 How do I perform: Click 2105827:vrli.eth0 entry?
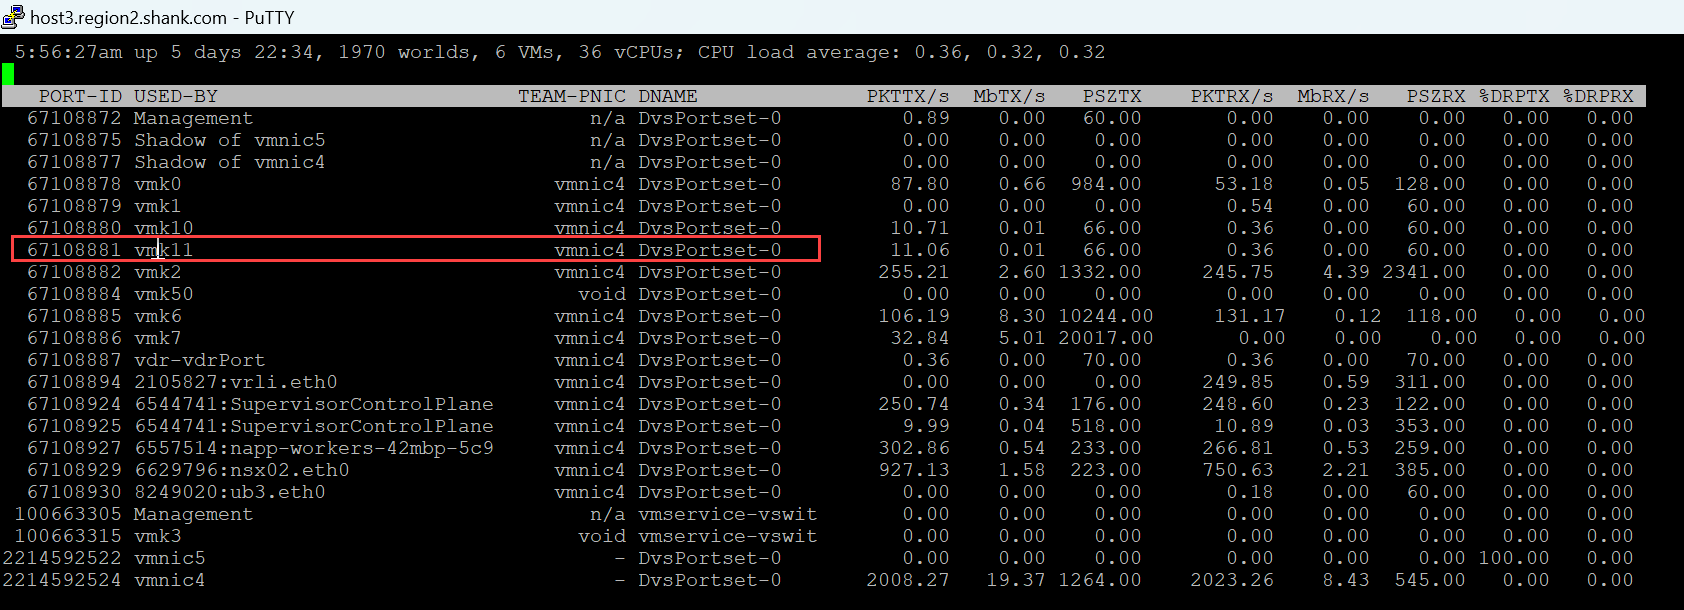pyautogui.click(x=236, y=382)
